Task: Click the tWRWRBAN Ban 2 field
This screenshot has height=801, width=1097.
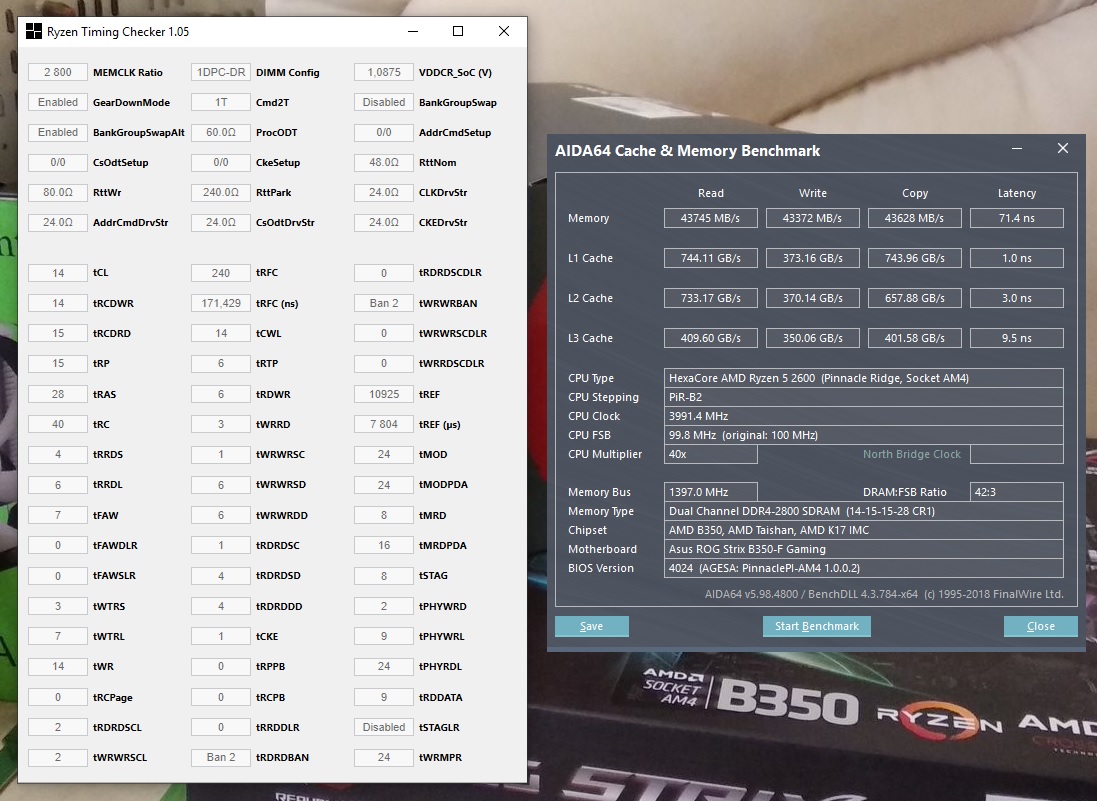Action: tap(384, 303)
